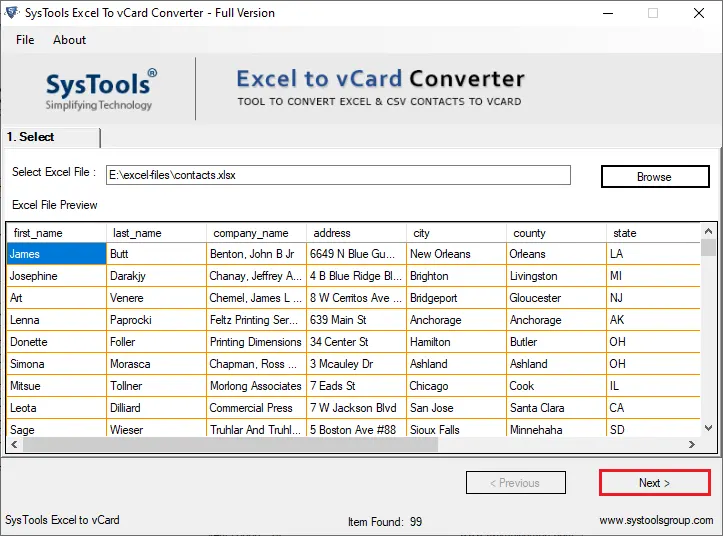
Task: Select the '639 Main St' cell
Action: (356, 320)
